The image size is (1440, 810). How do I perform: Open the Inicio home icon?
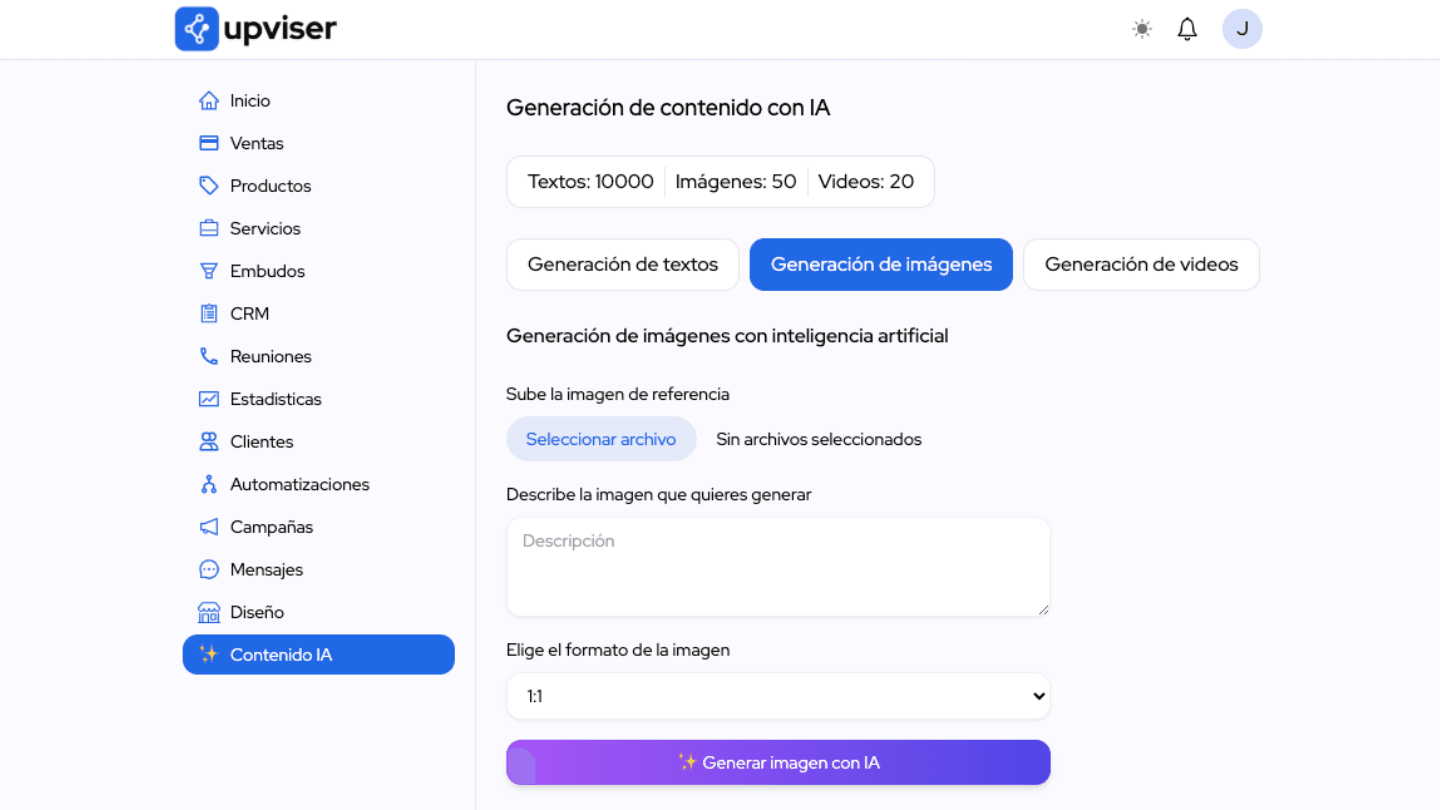tap(209, 100)
